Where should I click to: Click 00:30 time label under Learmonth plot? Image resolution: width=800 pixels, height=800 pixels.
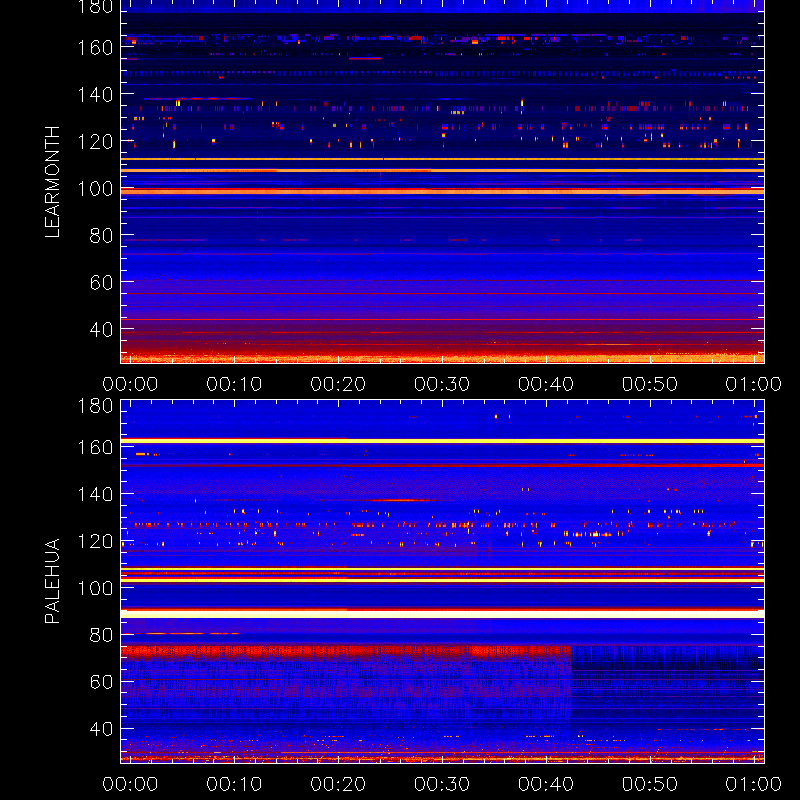(442, 384)
